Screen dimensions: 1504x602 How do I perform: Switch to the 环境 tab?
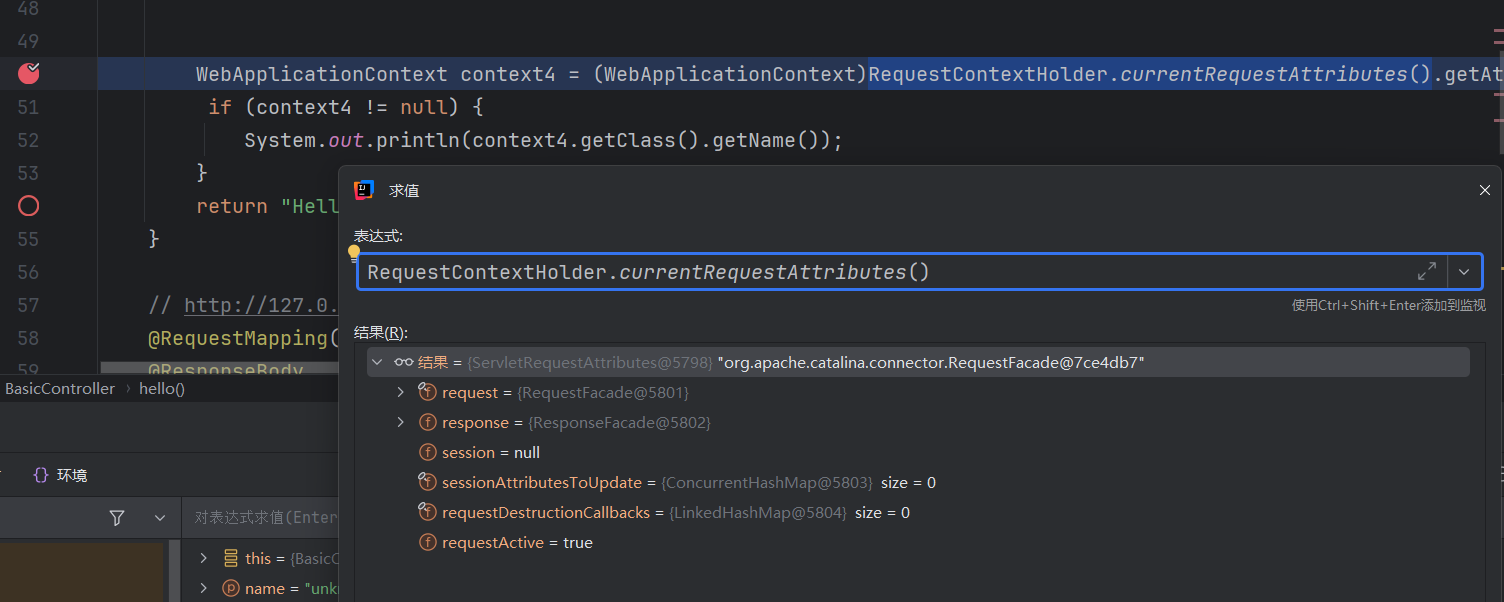pos(60,475)
